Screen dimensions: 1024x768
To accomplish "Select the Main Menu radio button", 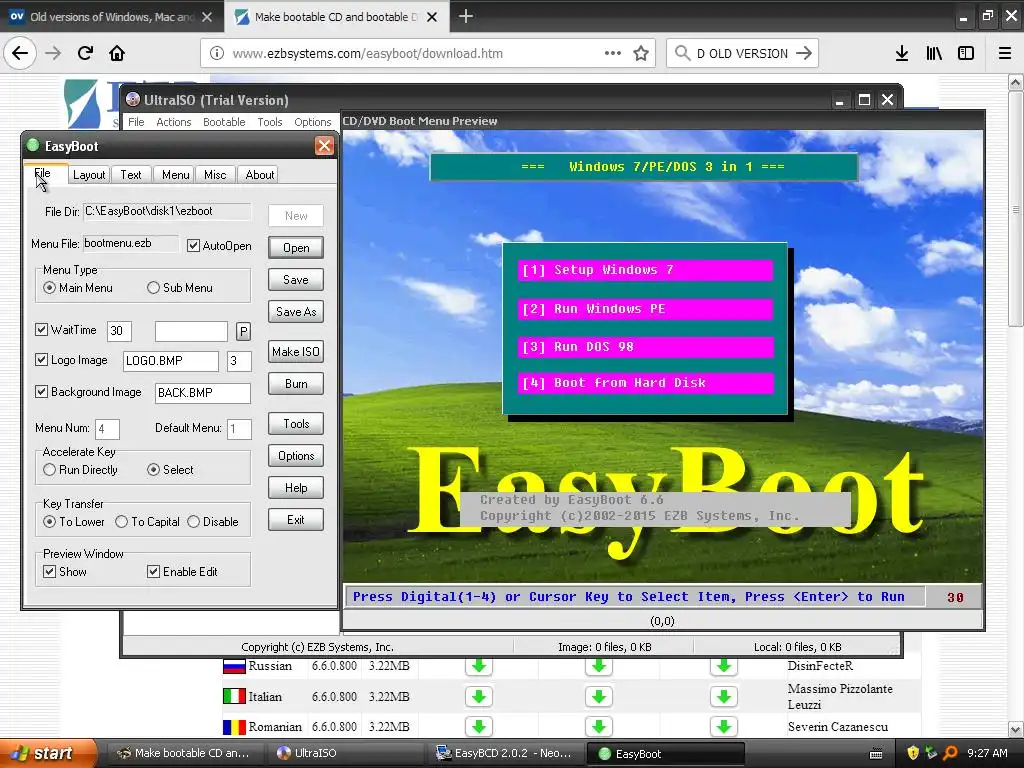I will tap(50, 288).
